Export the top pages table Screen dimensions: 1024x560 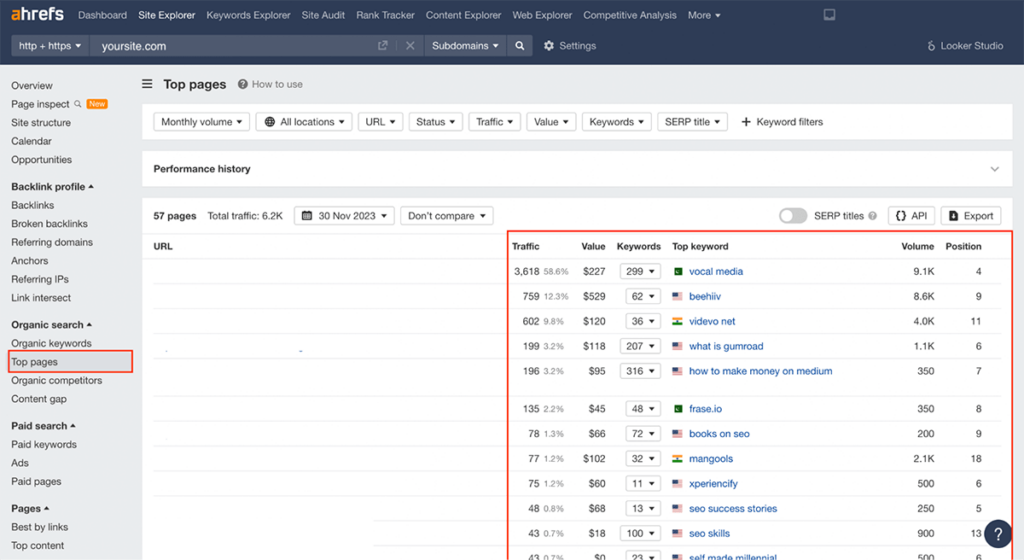pos(971,216)
